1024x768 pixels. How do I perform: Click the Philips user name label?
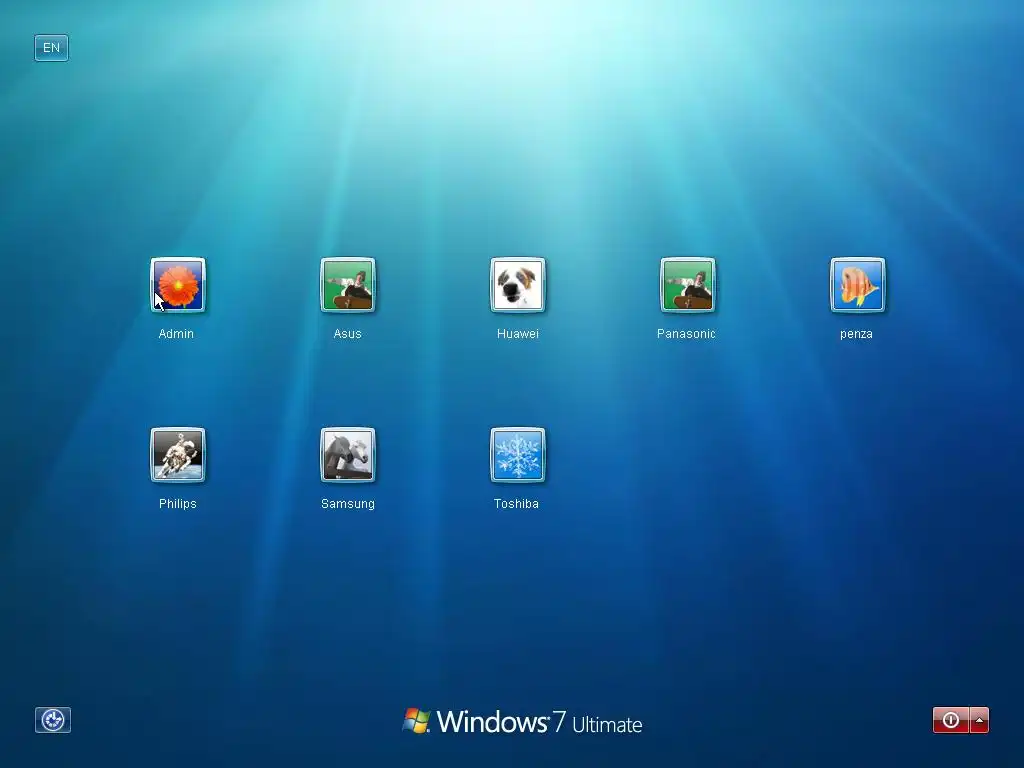pos(178,504)
